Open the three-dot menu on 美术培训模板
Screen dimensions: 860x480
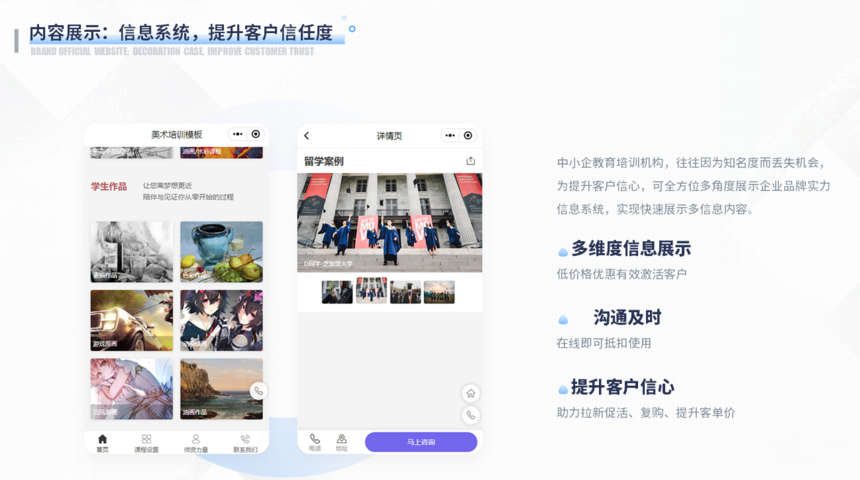pyautogui.click(x=238, y=134)
